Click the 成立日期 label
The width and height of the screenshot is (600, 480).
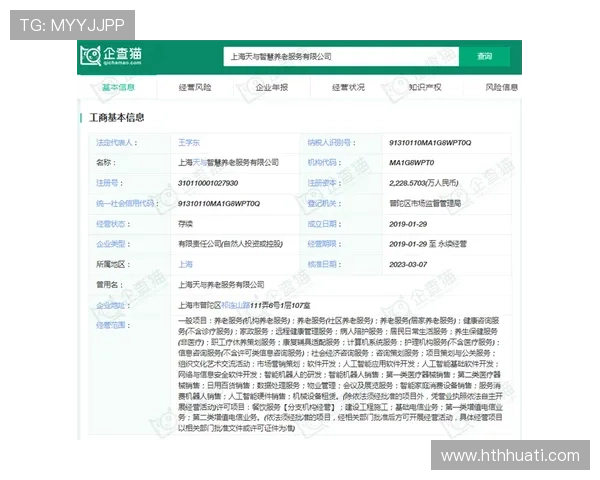point(324,224)
